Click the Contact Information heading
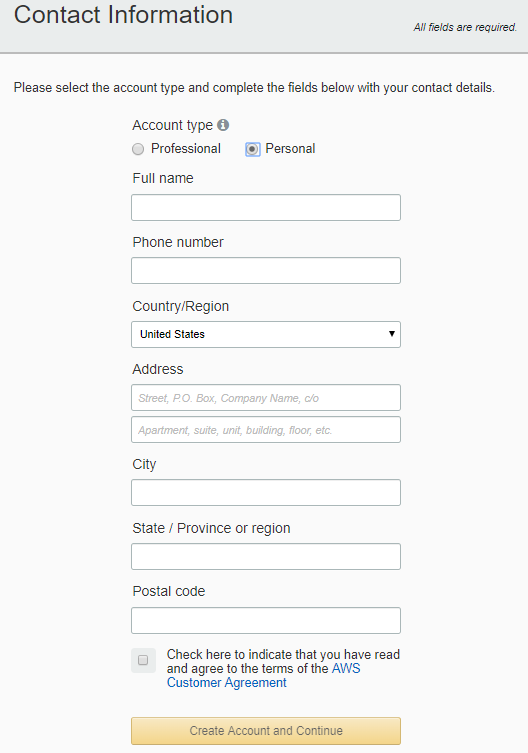Image resolution: width=528 pixels, height=753 pixels. pos(123,14)
